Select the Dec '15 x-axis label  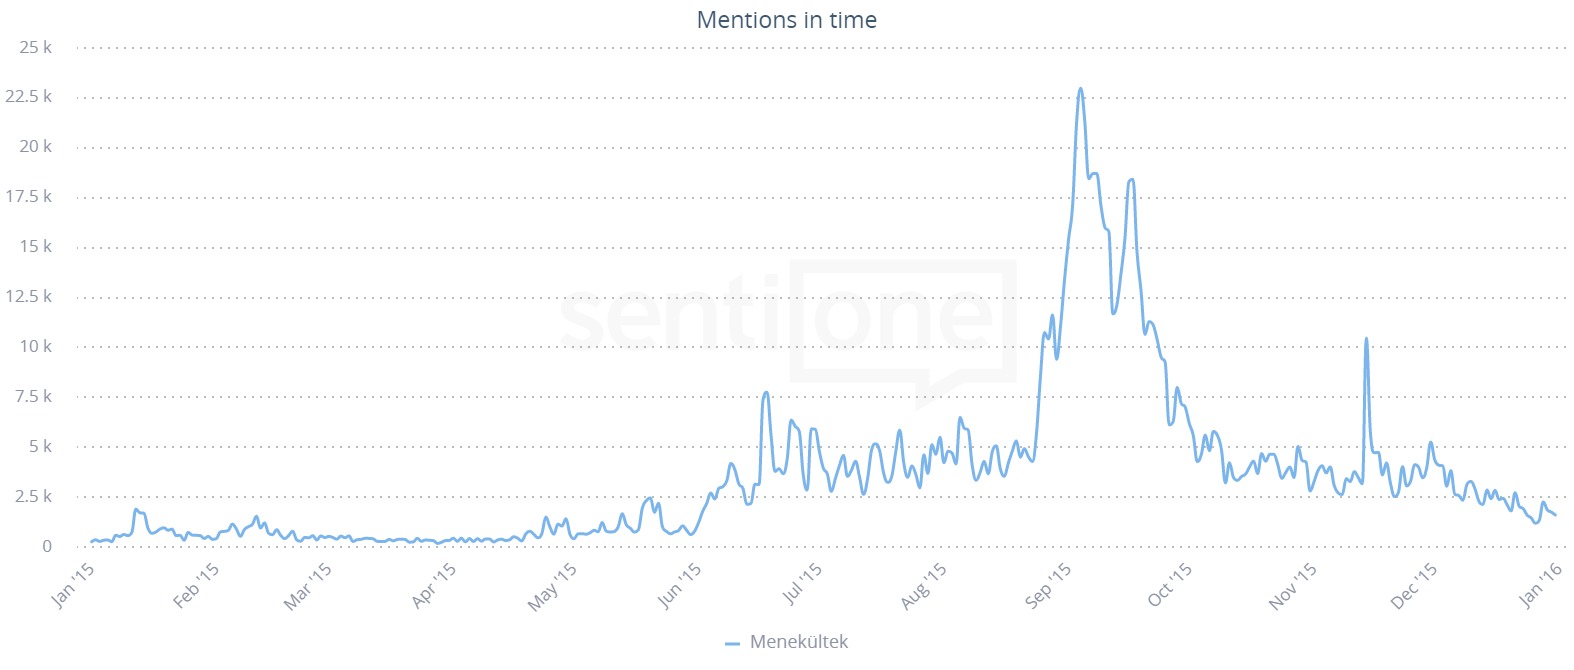(1414, 585)
